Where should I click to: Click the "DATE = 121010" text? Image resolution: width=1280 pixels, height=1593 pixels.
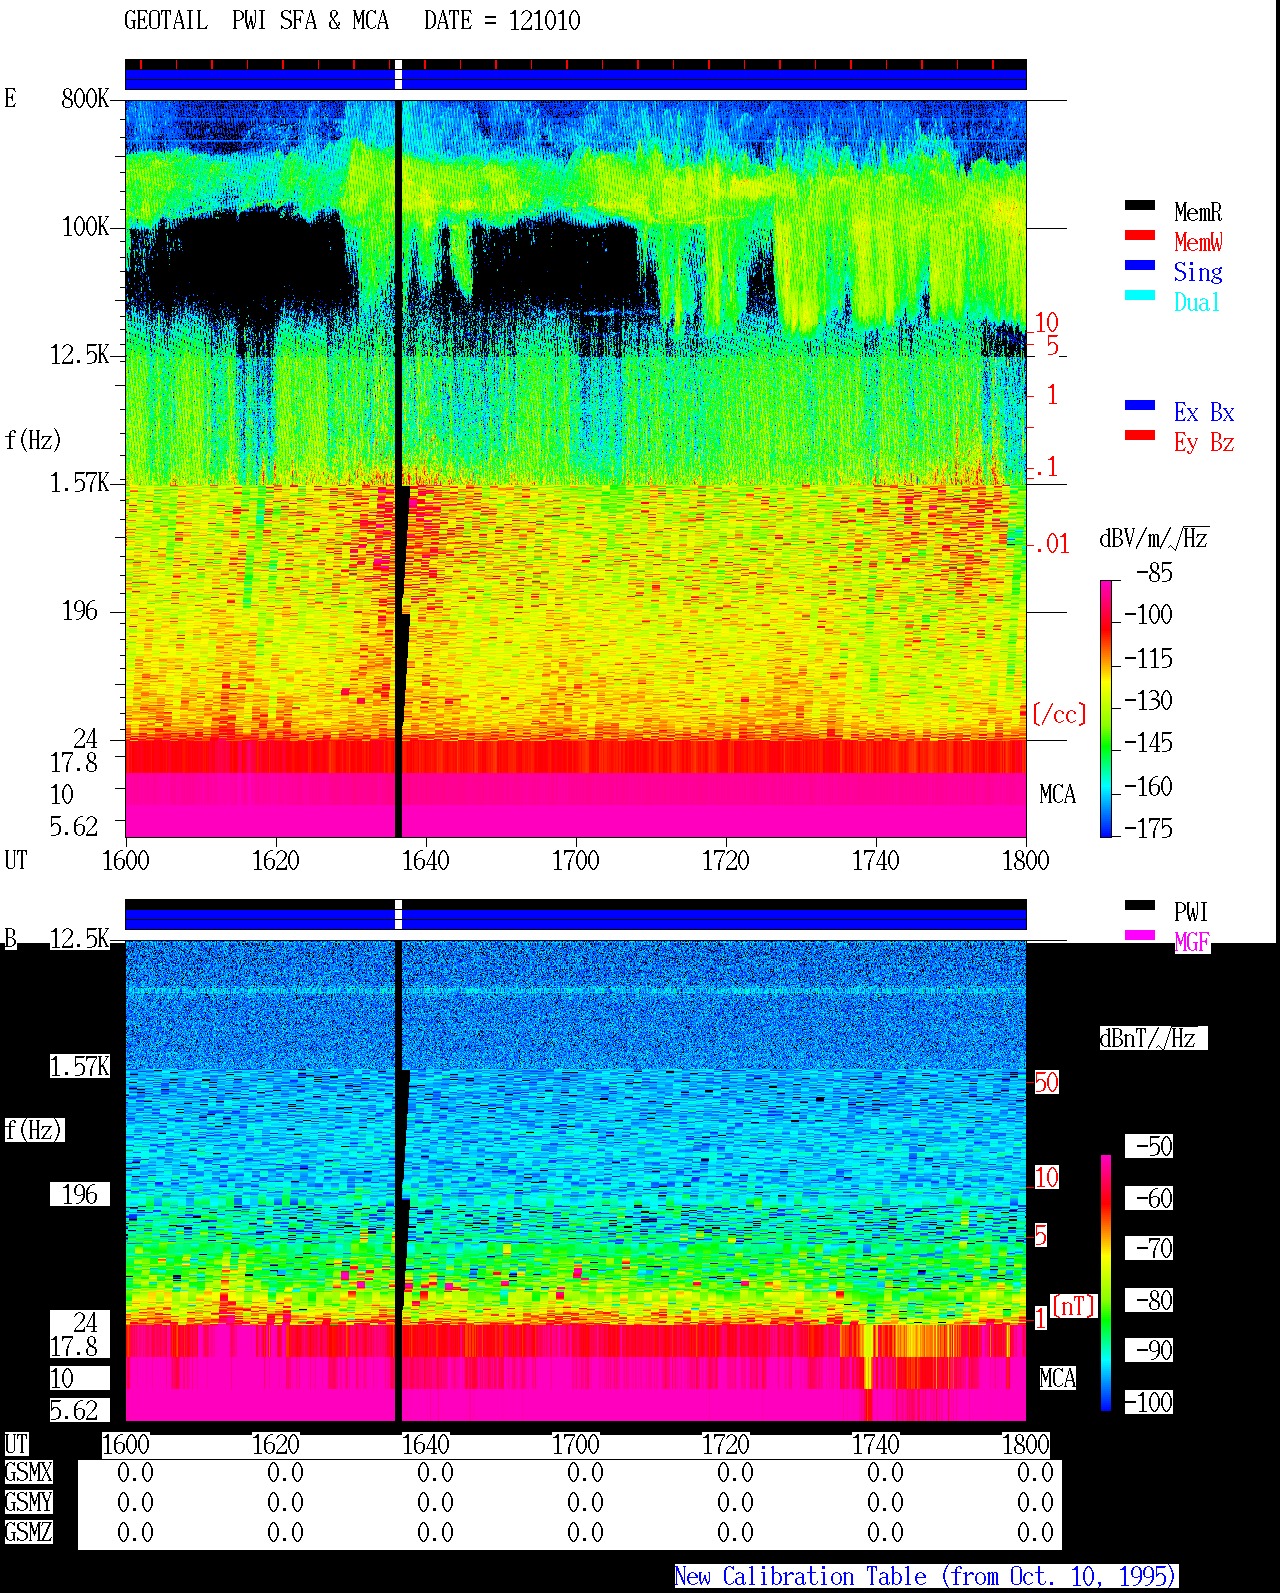[x=502, y=21]
